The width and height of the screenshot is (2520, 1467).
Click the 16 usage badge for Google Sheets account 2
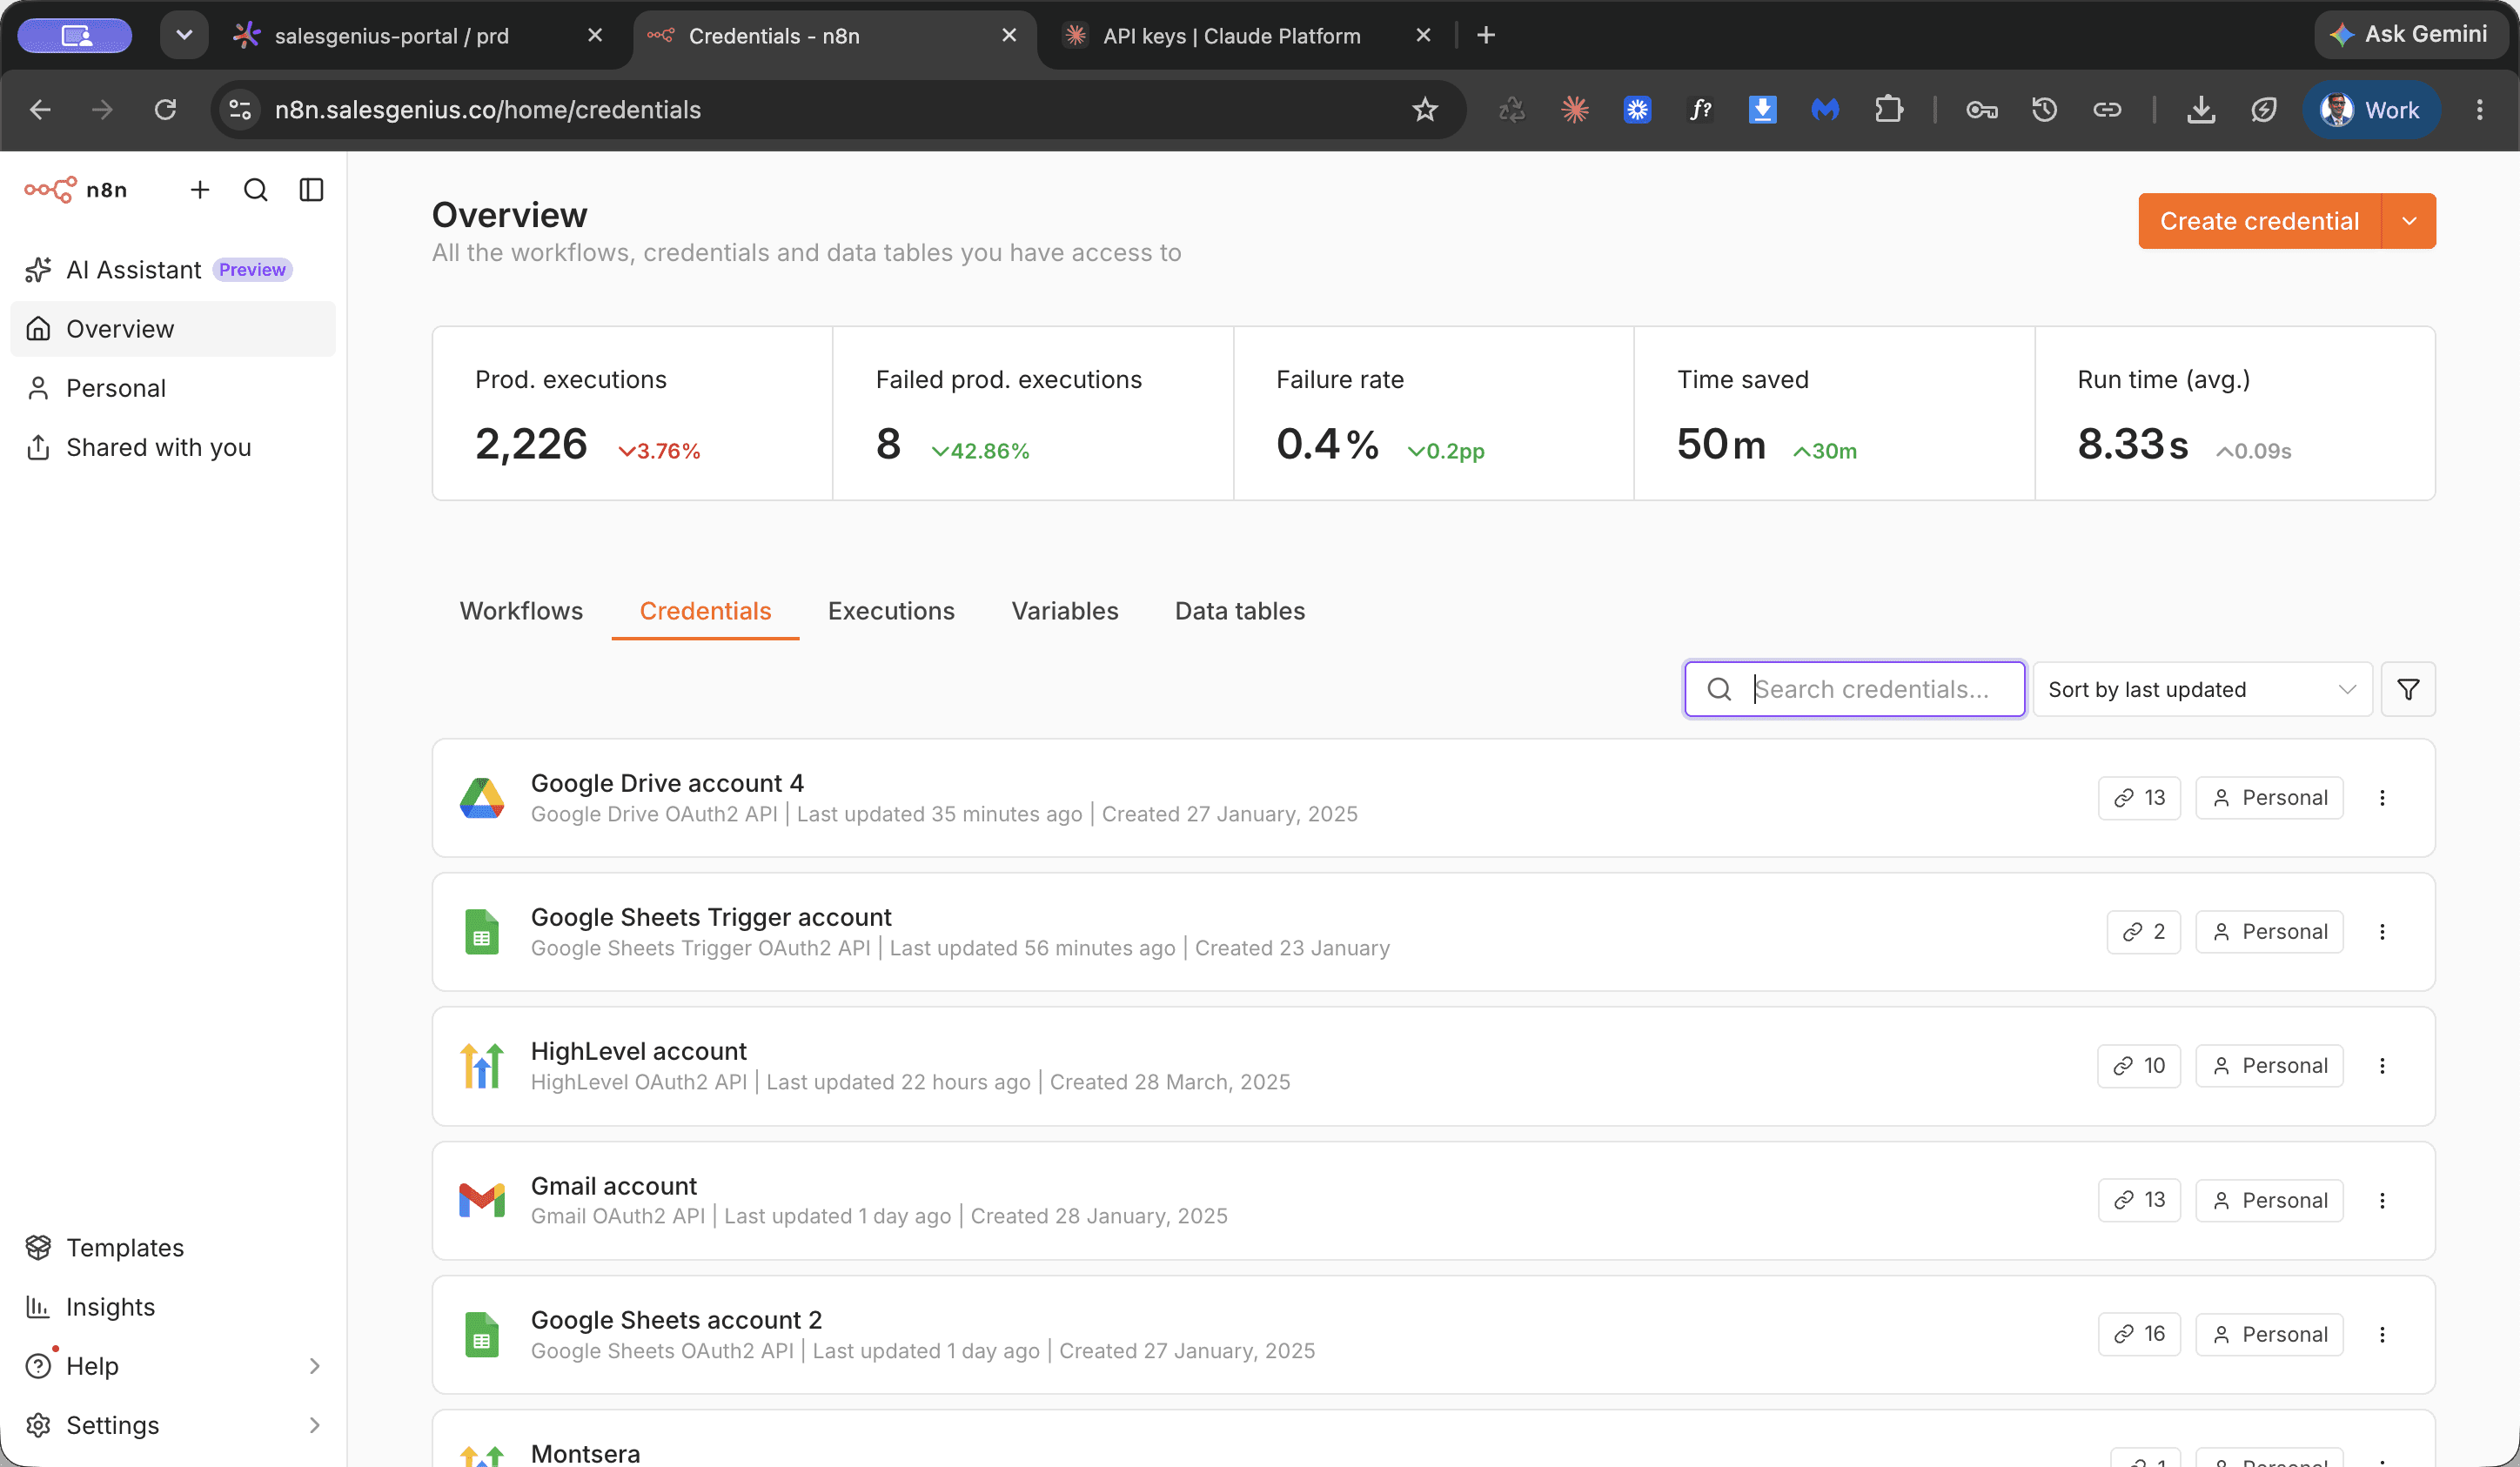(x=2139, y=1334)
